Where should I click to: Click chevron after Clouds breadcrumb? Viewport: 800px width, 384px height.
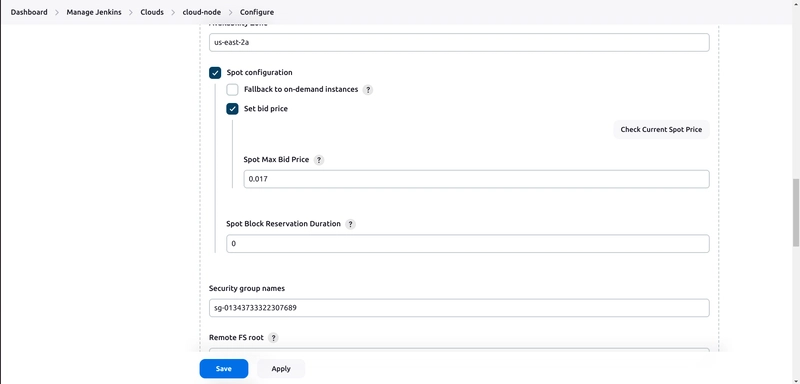173,12
